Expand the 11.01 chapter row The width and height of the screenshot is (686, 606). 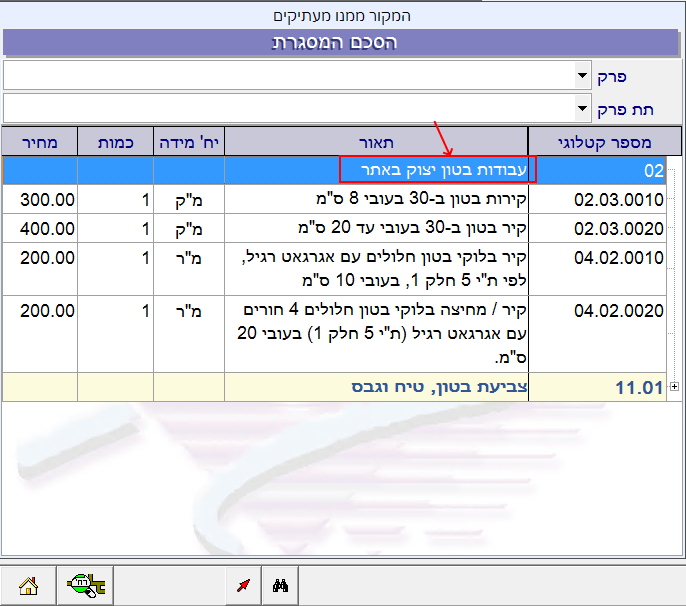[675, 387]
